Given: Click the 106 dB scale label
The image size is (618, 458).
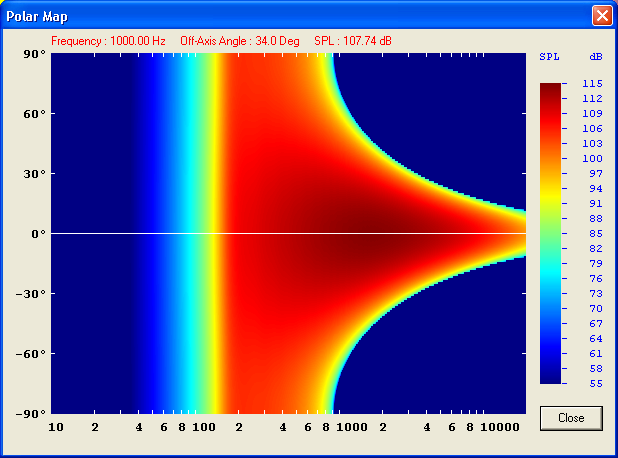Looking at the screenshot, I should click(x=592, y=128).
